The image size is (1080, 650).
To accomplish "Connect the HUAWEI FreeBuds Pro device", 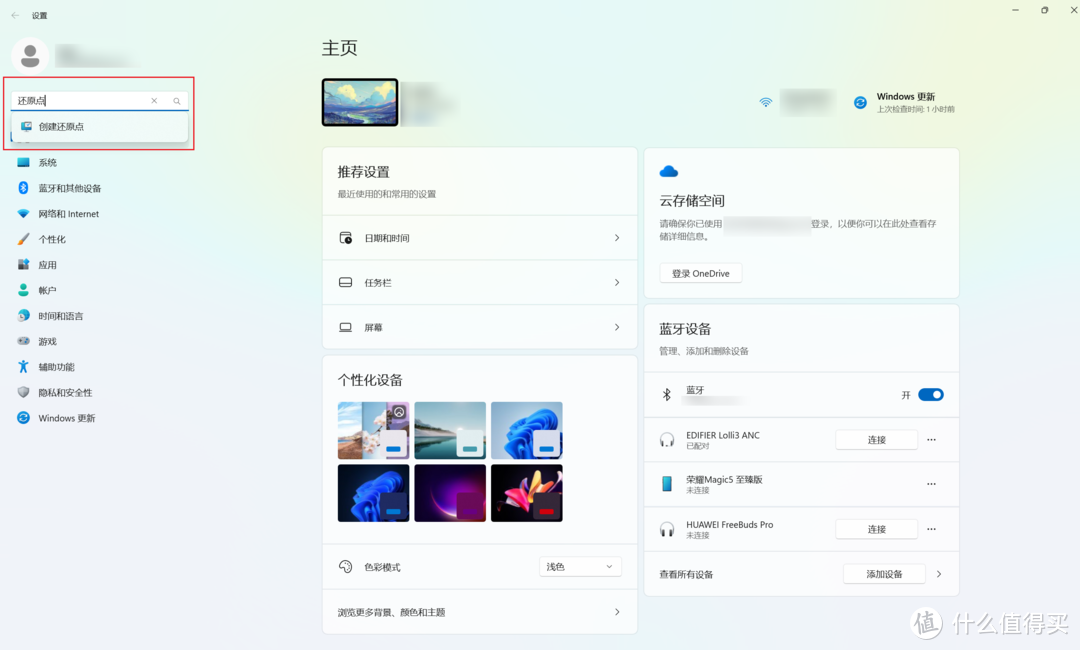I will pos(876,529).
